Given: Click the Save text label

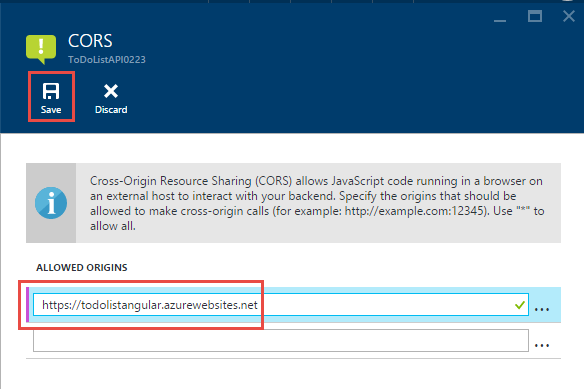Looking at the screenshot, I should point(51,110).
